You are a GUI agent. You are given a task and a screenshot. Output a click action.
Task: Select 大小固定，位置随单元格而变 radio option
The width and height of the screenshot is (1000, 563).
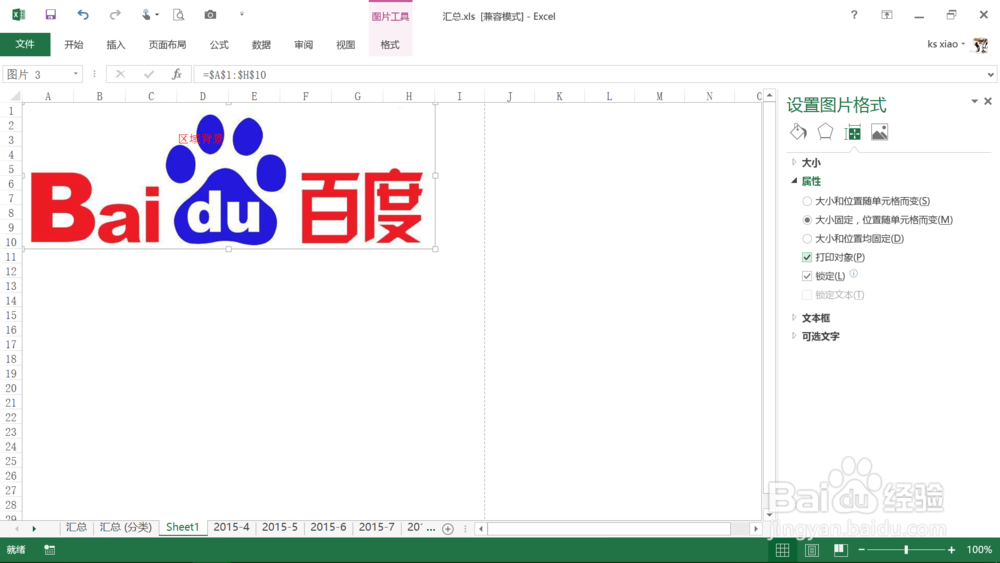click(807, 220)
